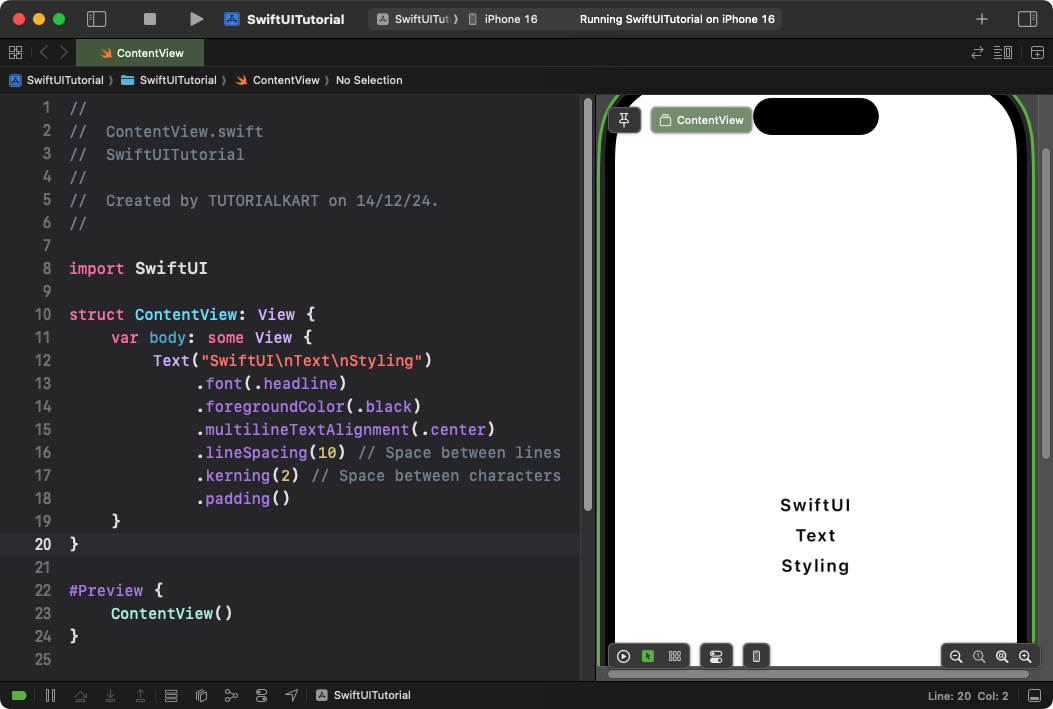Viewport: 1053px width, 709px height.
Task: Toggle the inspector panel on the right
Action: click(1027, 19)
